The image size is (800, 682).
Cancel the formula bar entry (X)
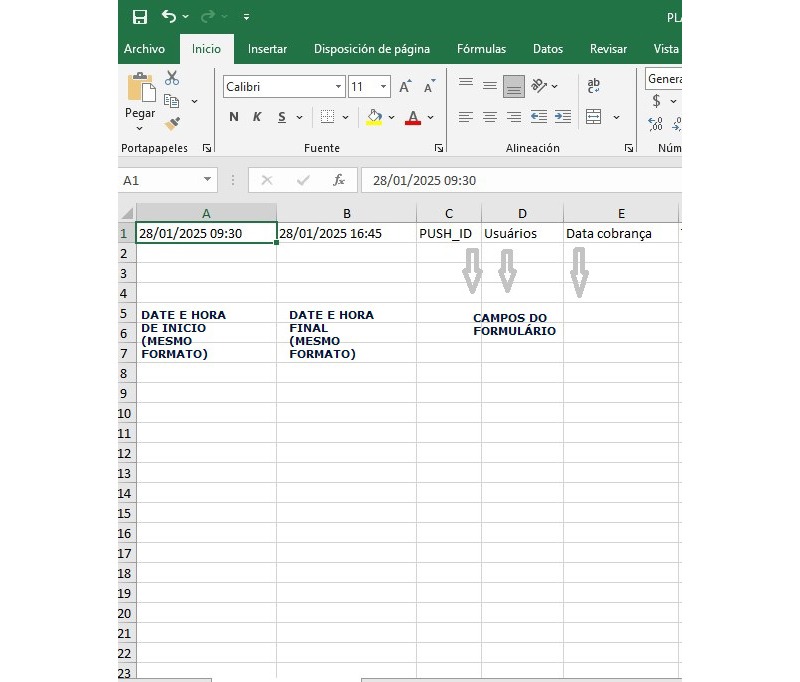click(x=267, y=180)
